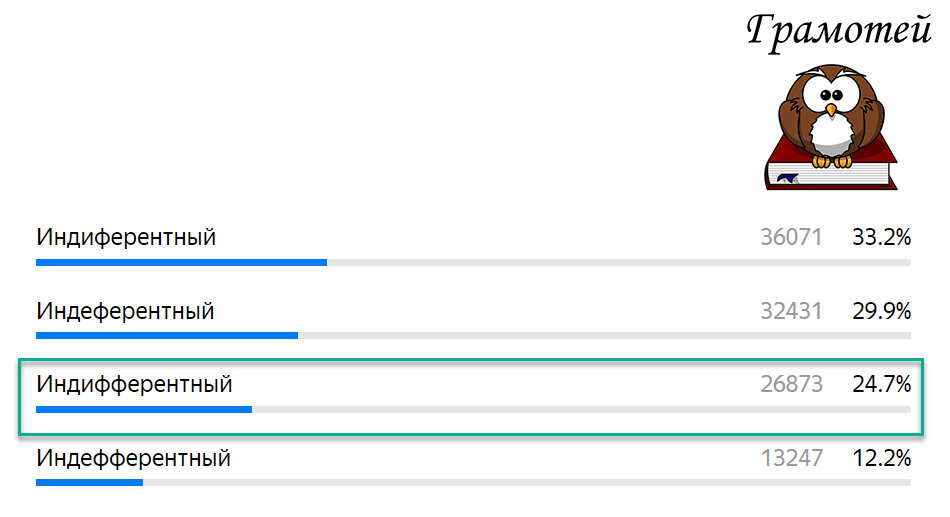Click the 33.2% percentage label
This screenshot has height=517, width=950.
pos(882,237)
